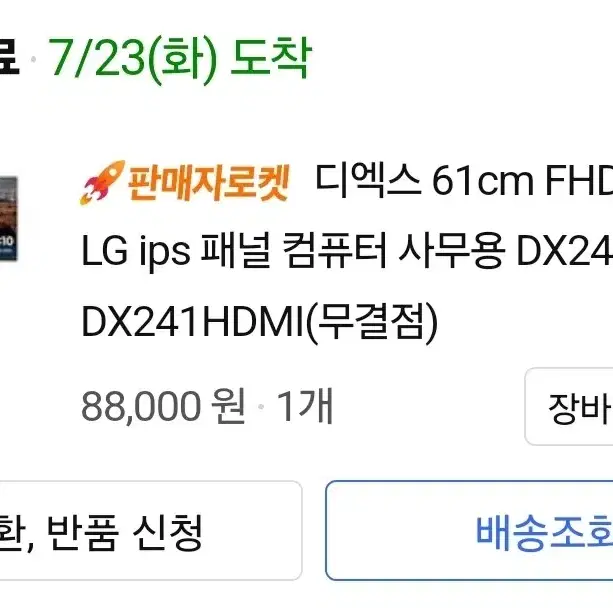Click the green 7/23(화) arrival date
The height and width of the screenshot is (613, 613).
pos(133,61)
